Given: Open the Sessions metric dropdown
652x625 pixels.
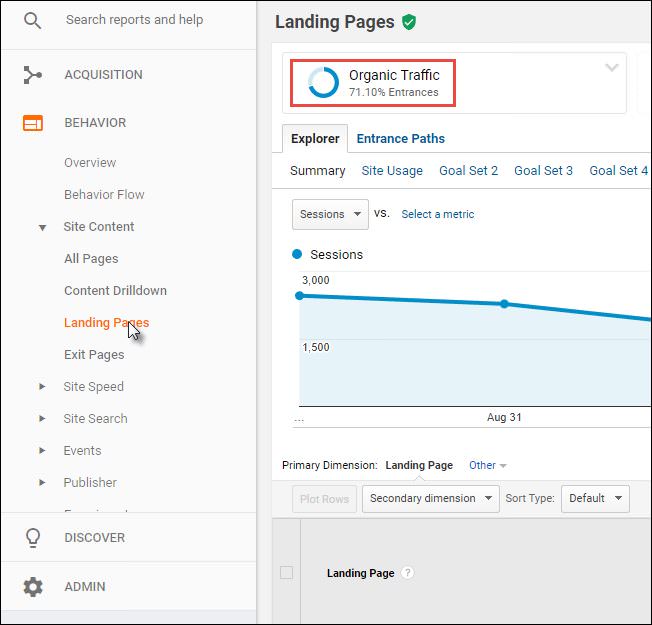Looking at the screenshot, I should tap(330, 214).
